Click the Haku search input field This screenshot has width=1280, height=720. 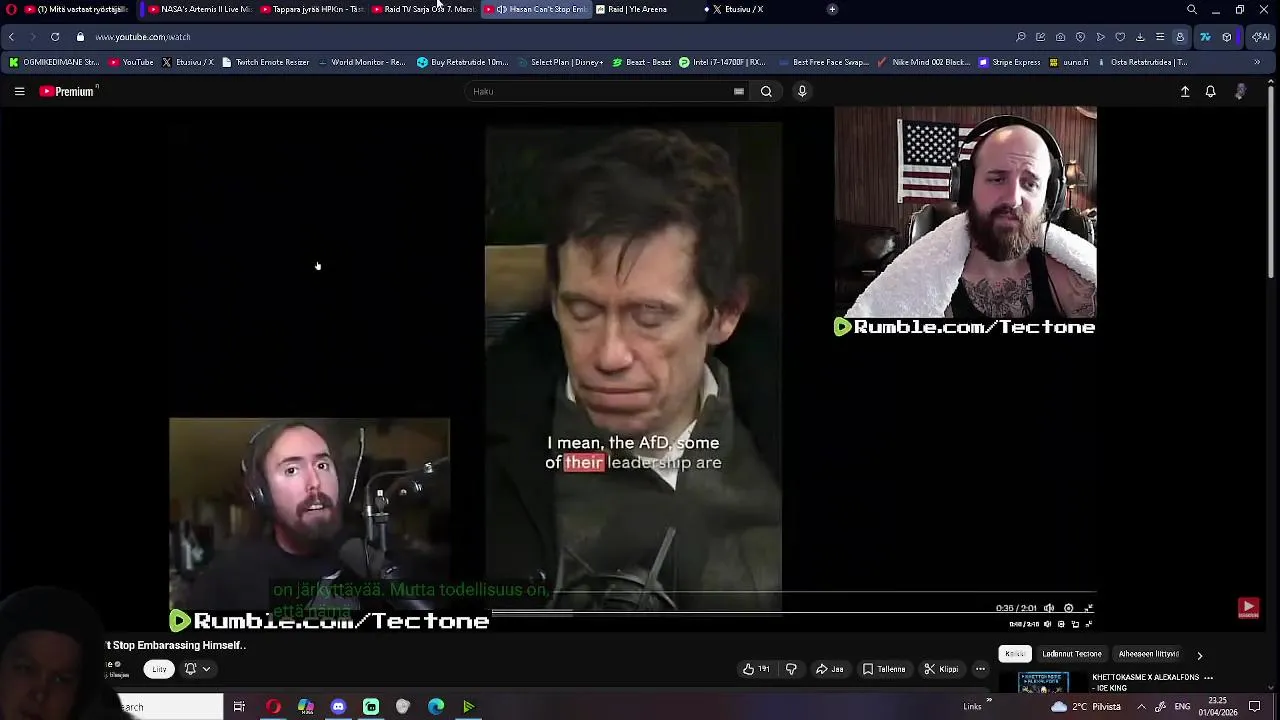pyautogui.click(x=600, y=91)
